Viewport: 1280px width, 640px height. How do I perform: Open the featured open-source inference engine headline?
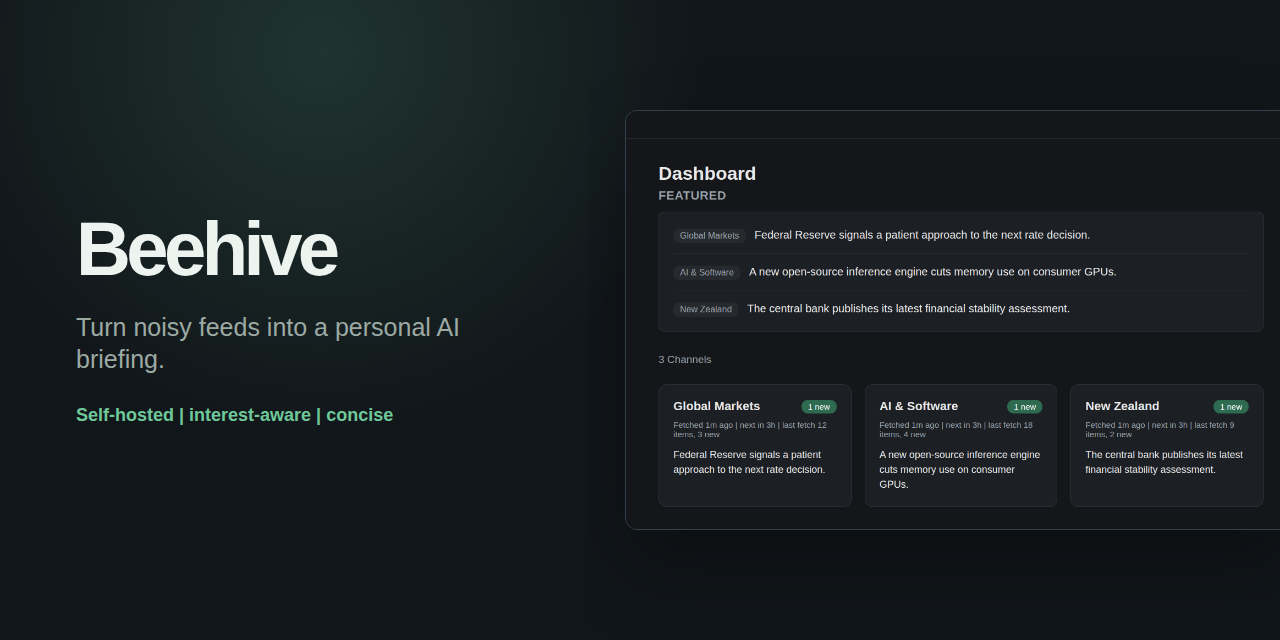(933, 271)
